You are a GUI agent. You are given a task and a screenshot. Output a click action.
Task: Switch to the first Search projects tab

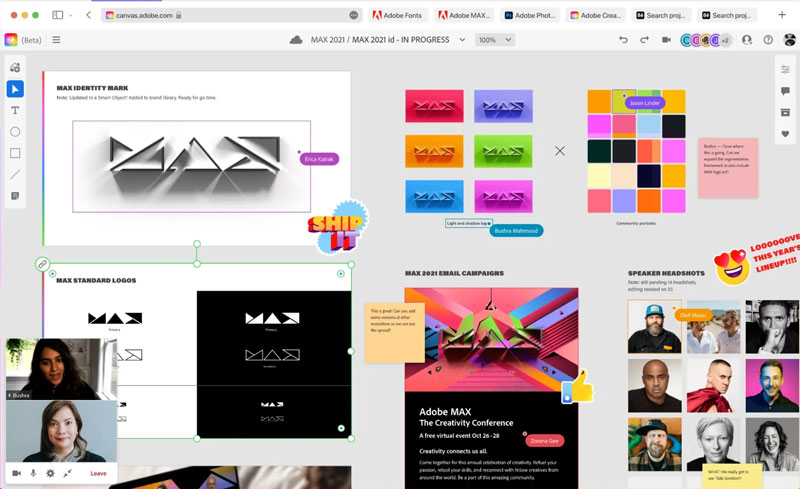point(661,15)
